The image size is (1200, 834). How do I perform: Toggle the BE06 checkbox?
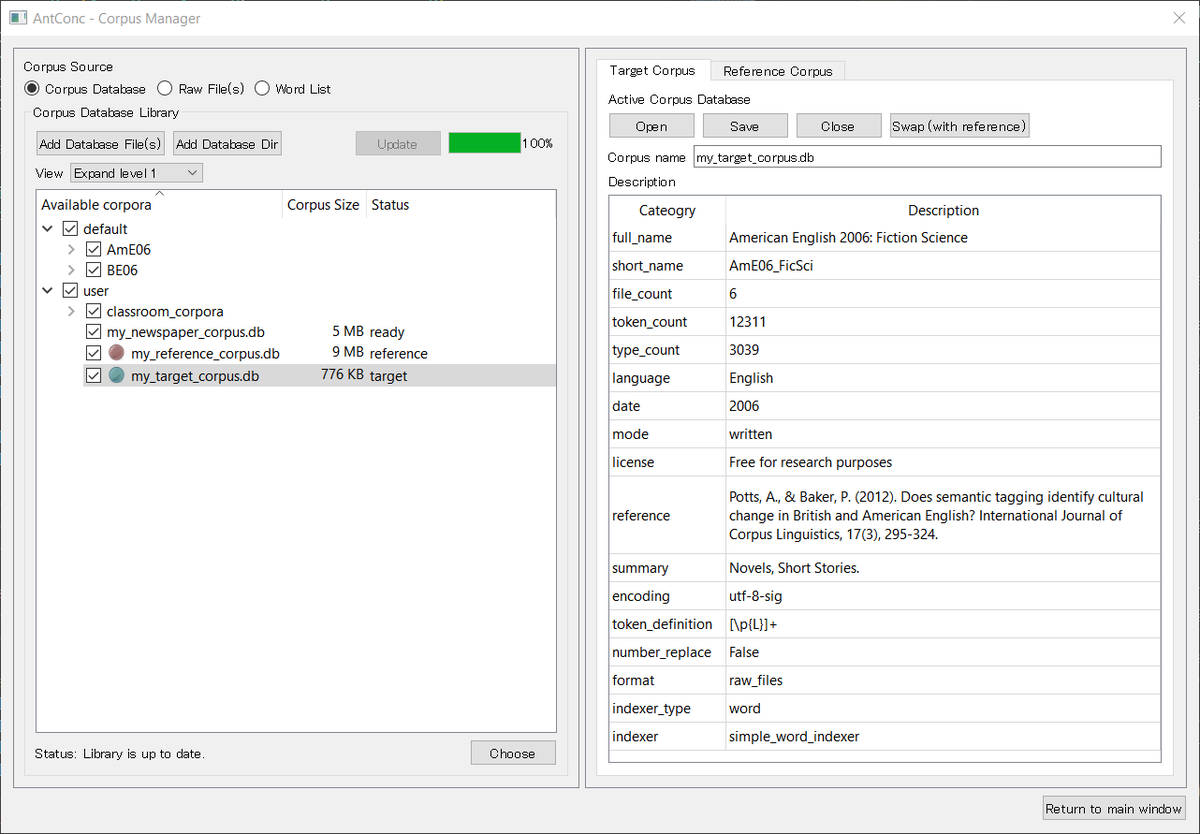point(94,270)
